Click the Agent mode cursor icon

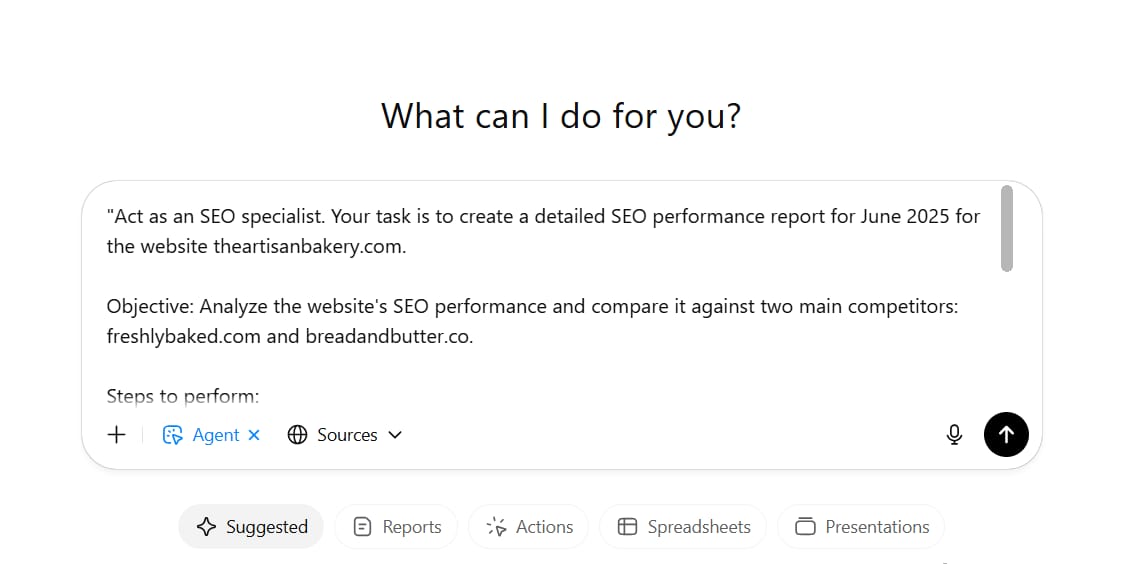tap(172, 435)
